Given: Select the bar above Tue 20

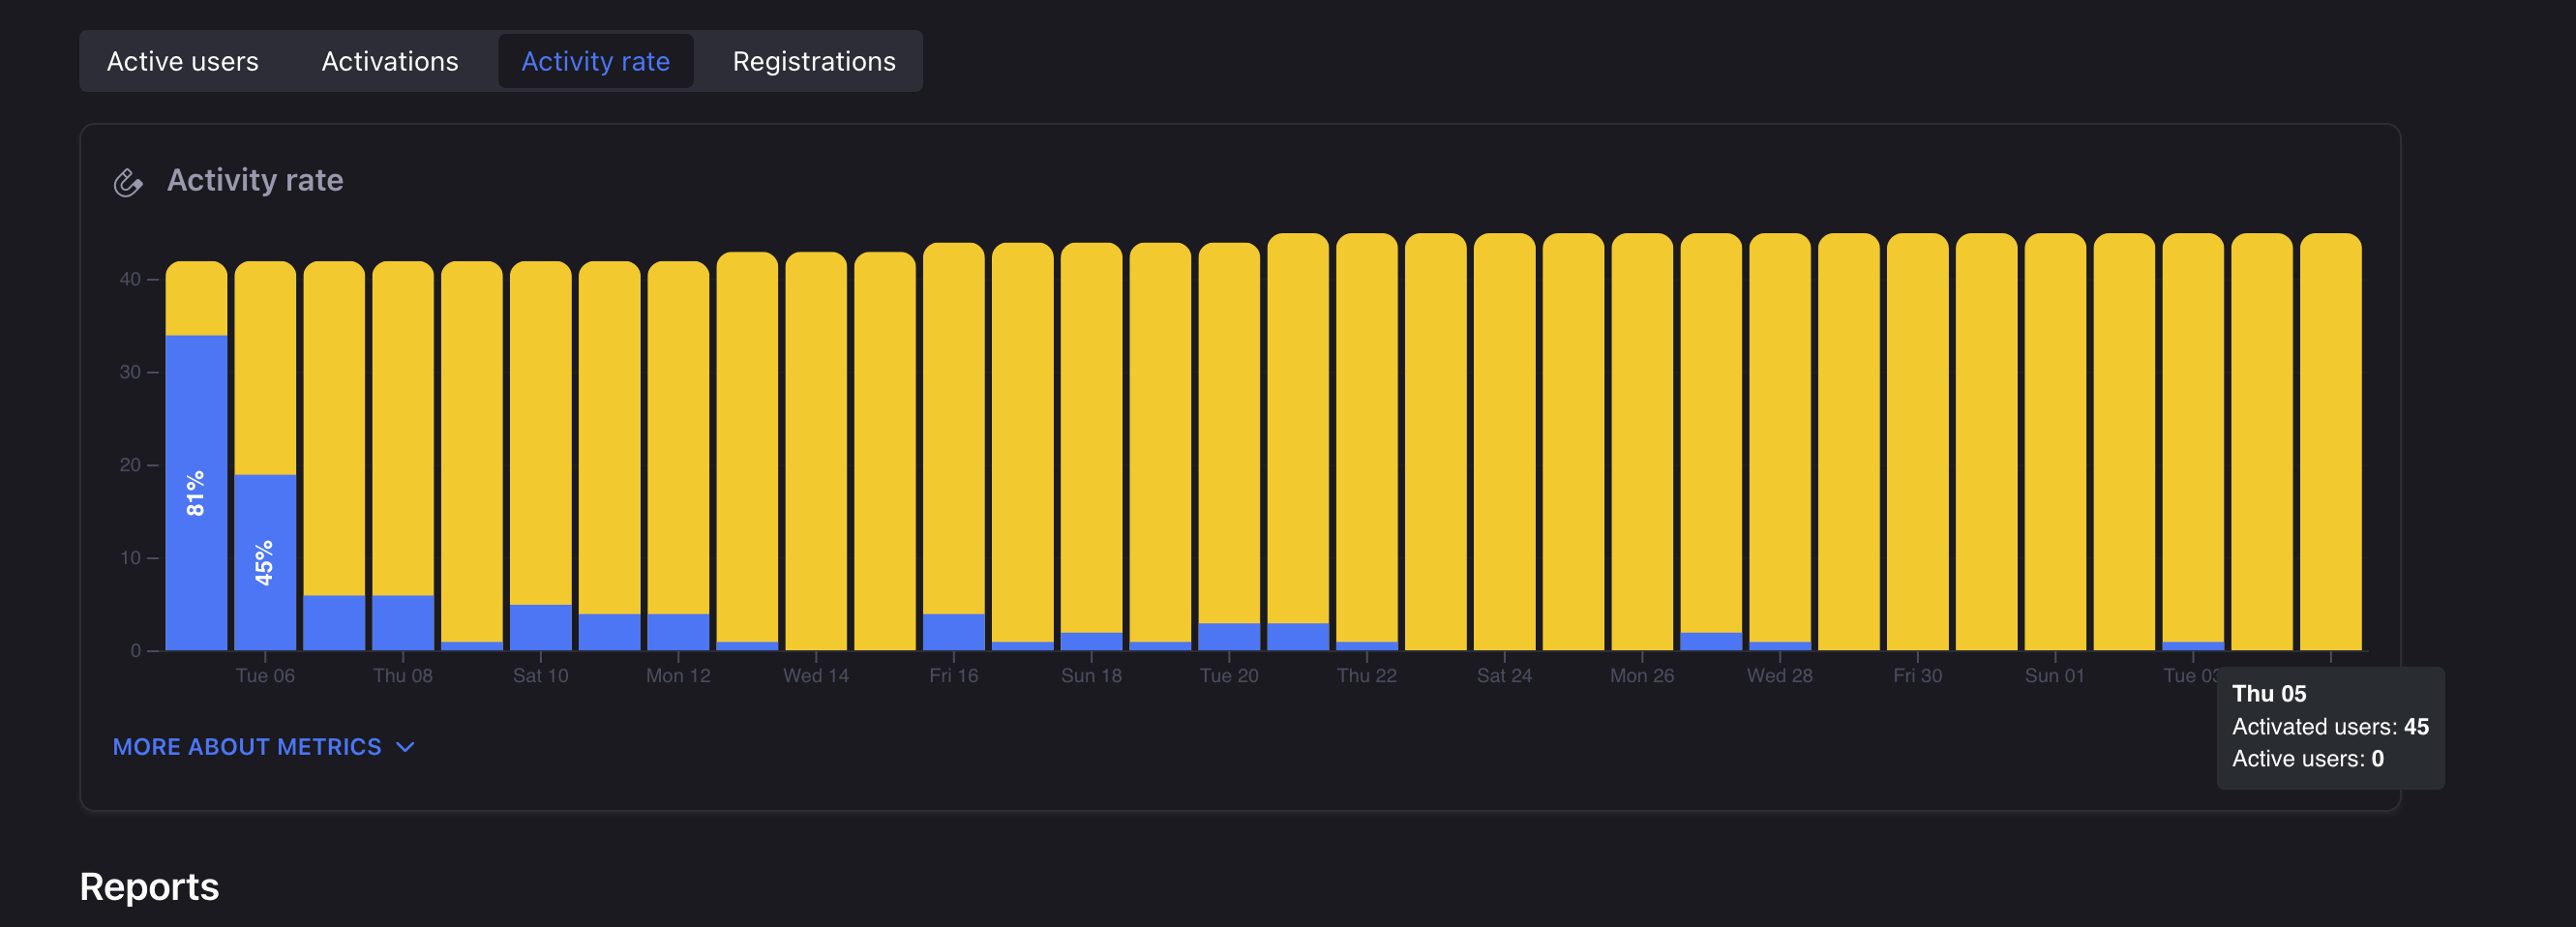Looking at the screenshot, I should (1230, 446).
